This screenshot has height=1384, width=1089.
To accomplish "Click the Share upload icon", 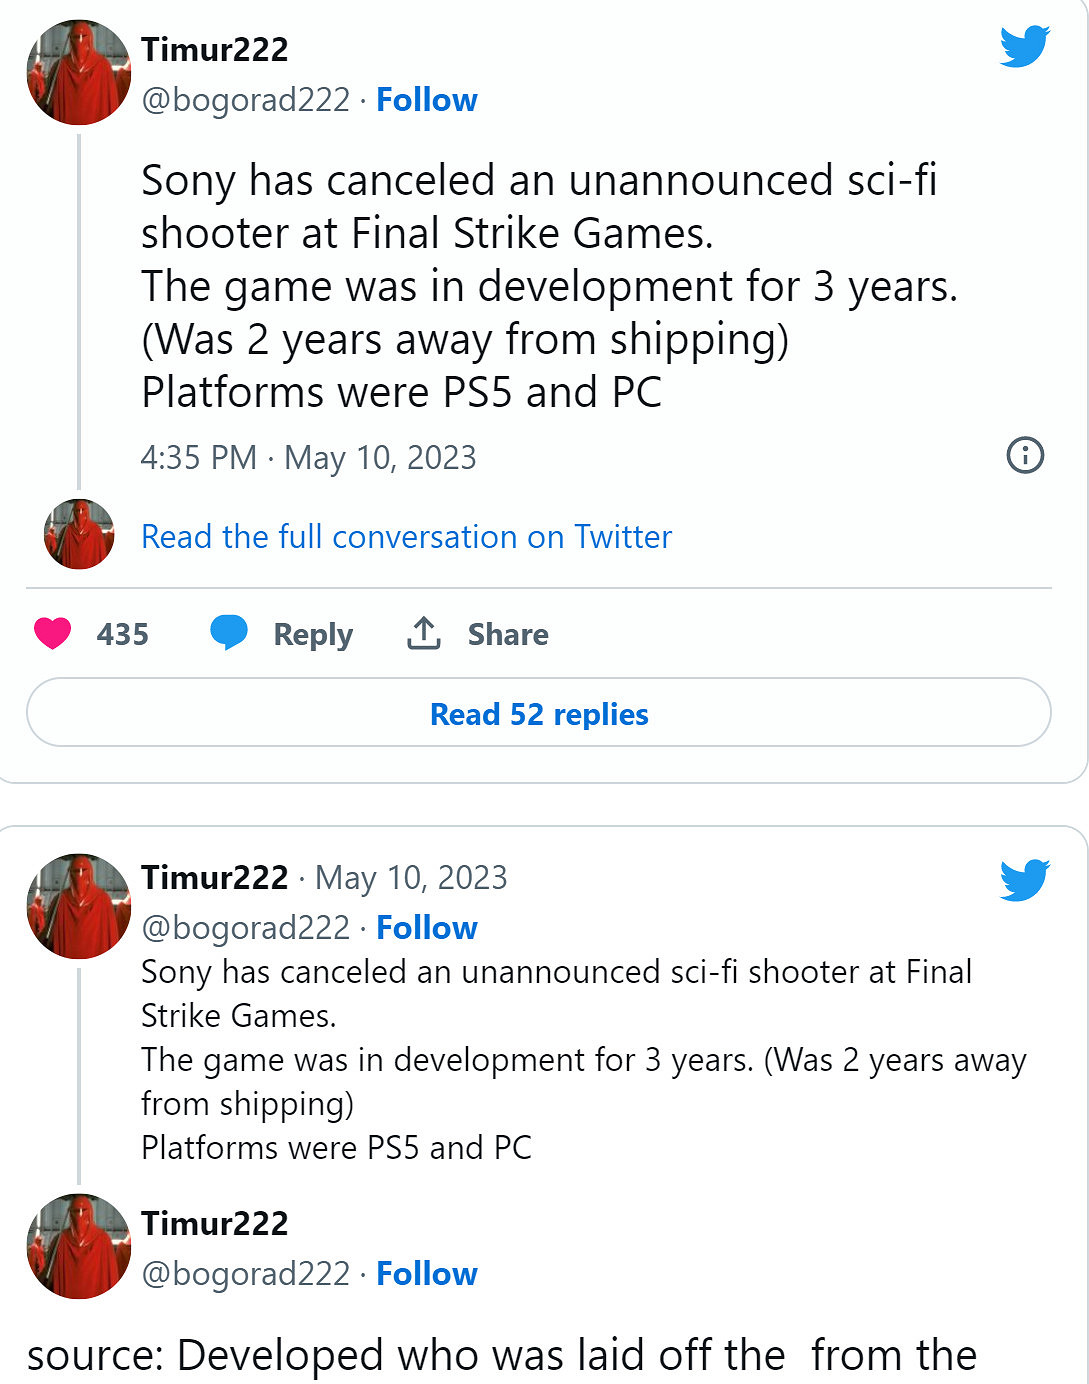I will click(x=423, y=633).
